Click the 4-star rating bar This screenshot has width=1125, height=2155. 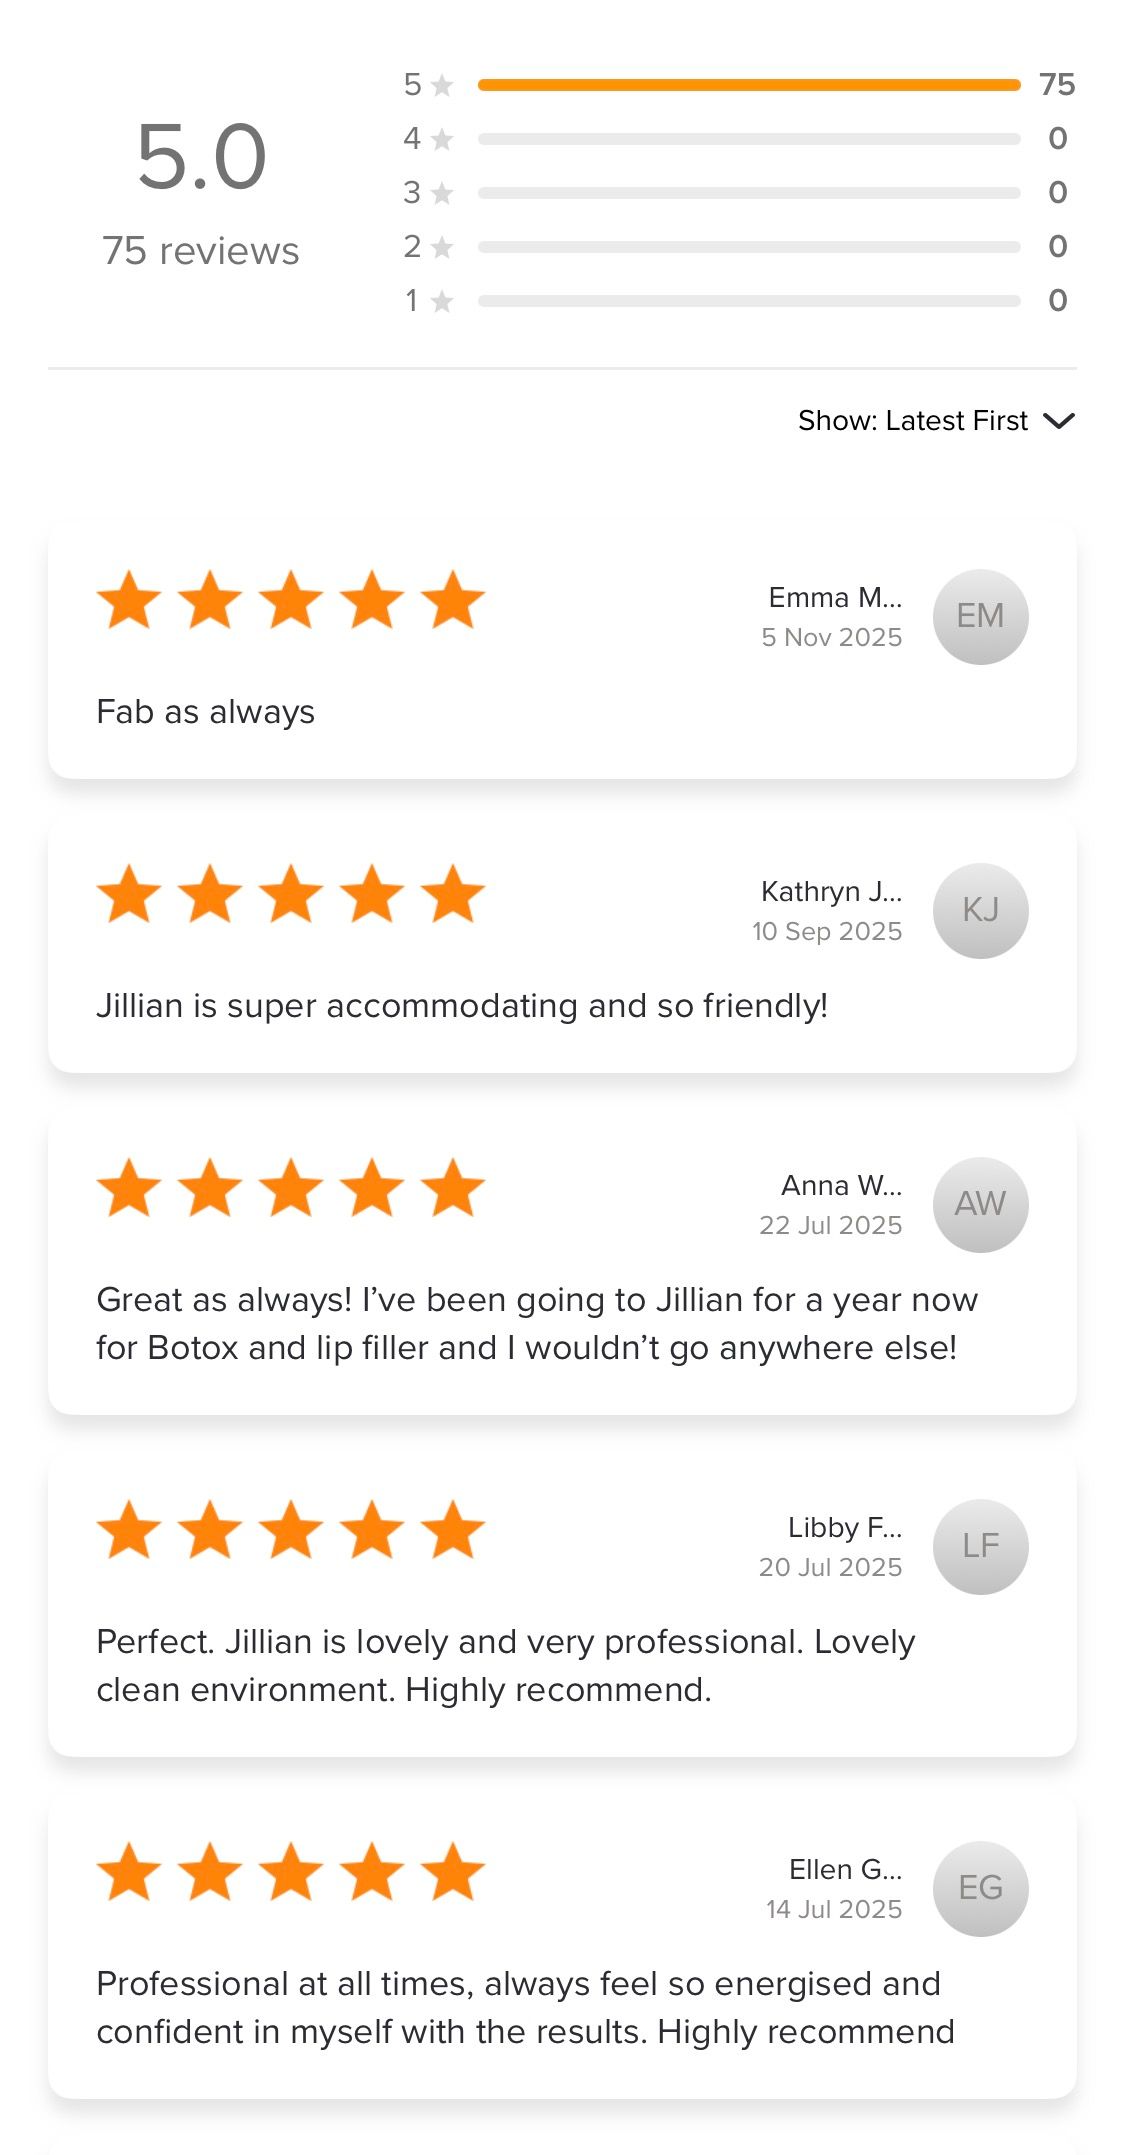coord(748,139)
